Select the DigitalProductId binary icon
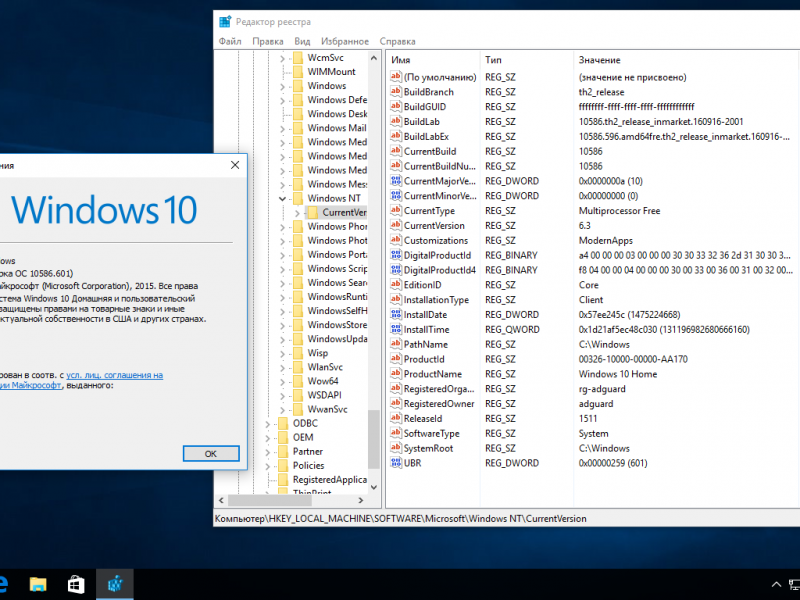Image resolution: width=800 pixels, height=600 pixels. 395,255
